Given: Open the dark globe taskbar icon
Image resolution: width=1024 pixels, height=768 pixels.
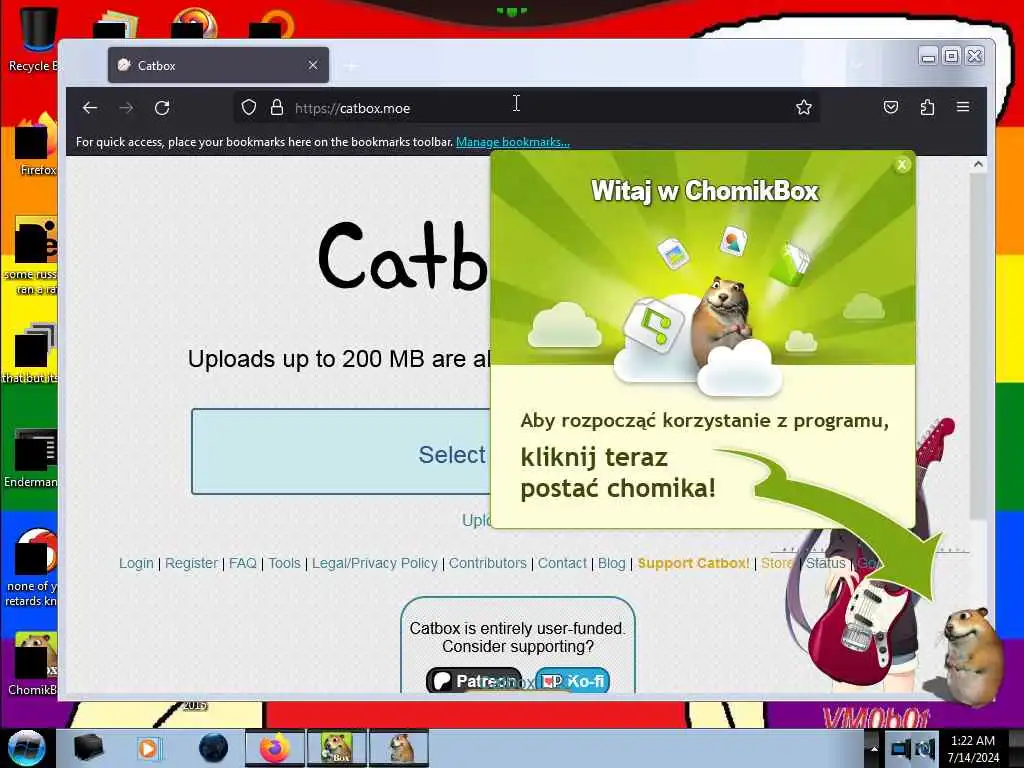Looking at the screenshot, I should click(213, 748).
